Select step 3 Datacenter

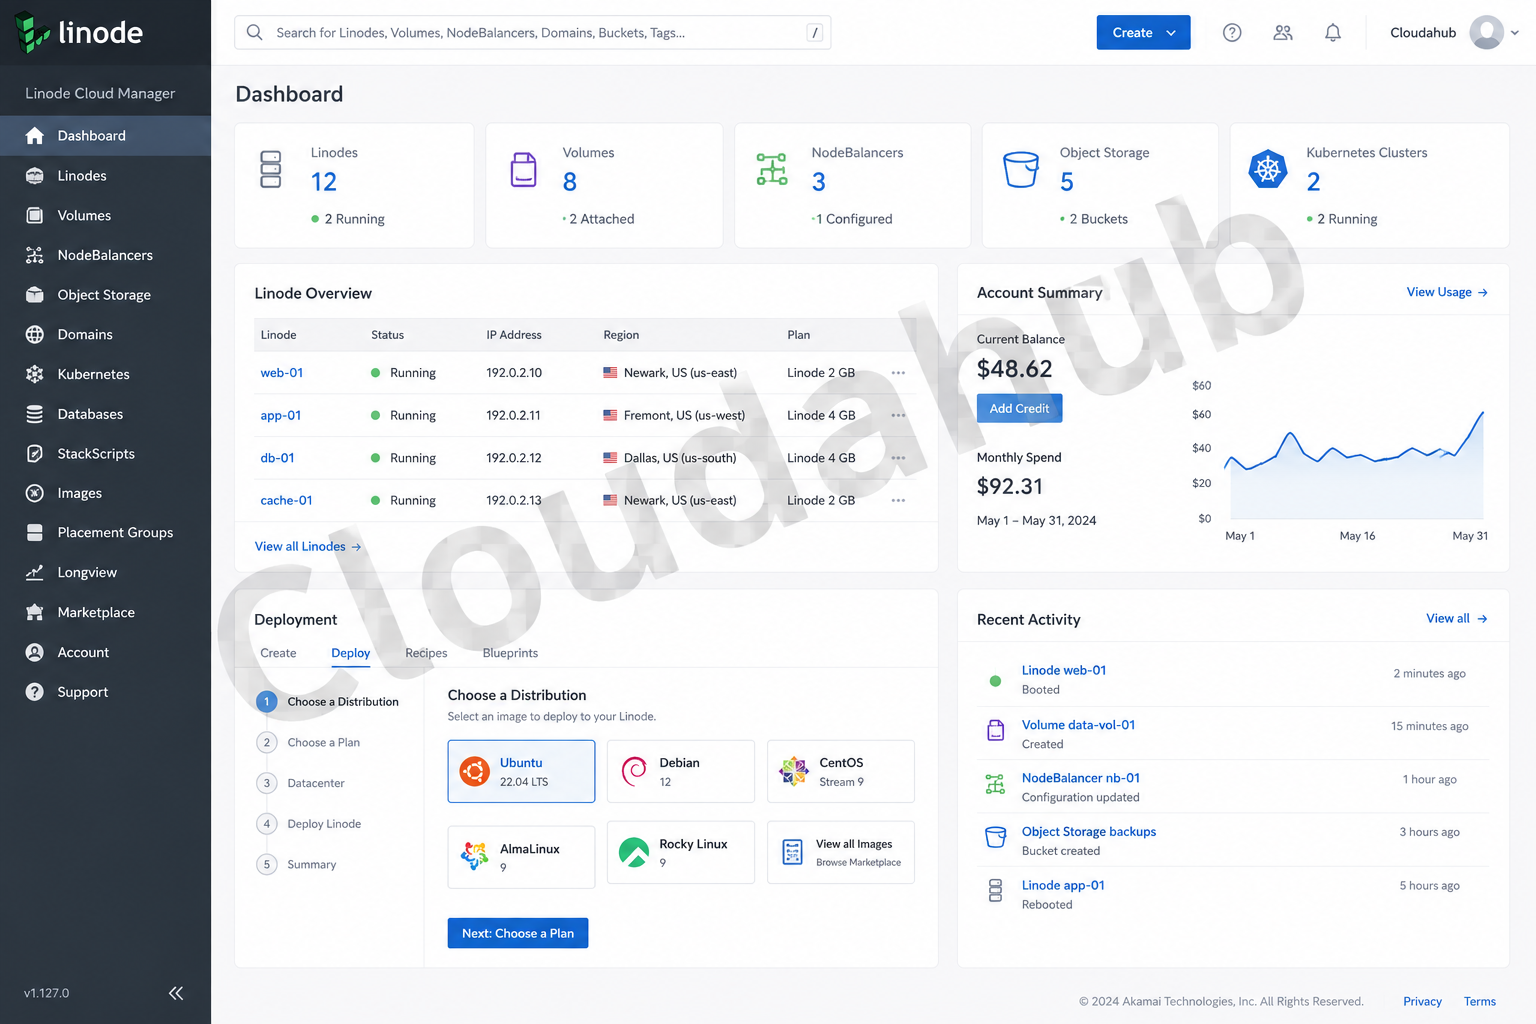click(x=301, y=783)
